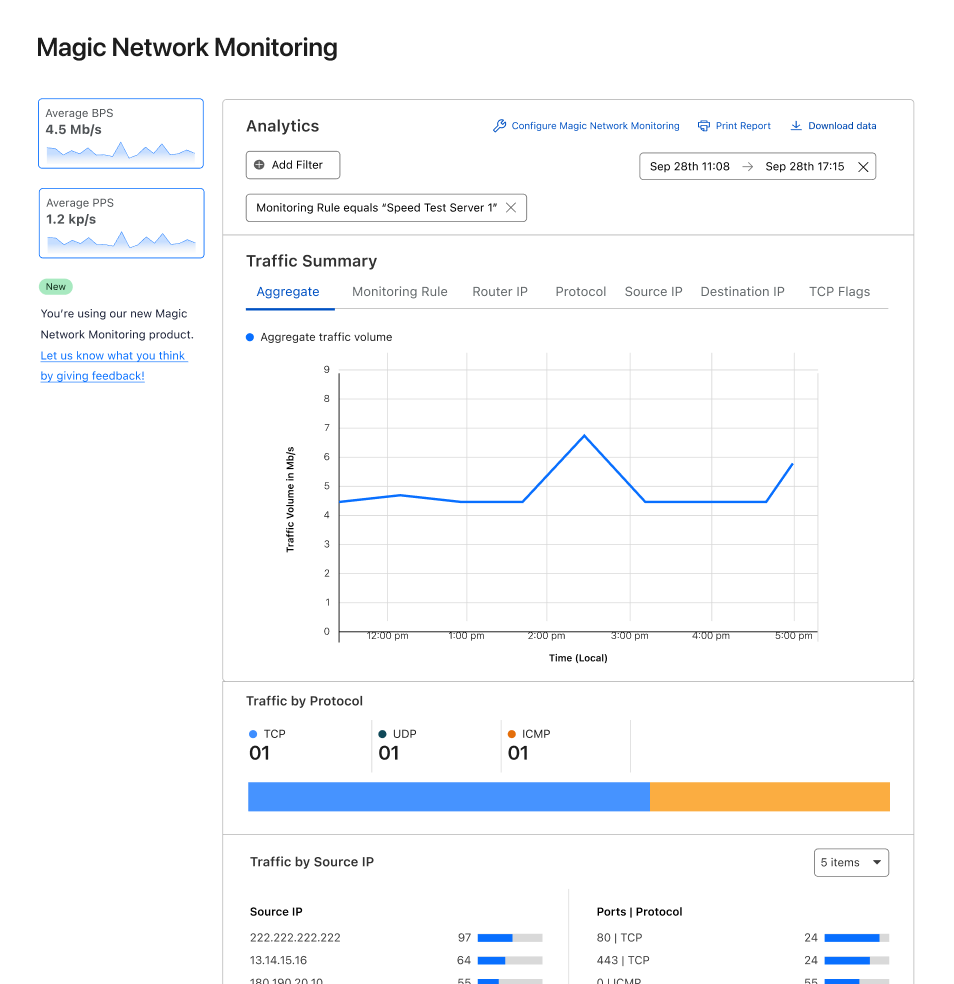Toggle the TCP protocol legend indicator
The height and width of the screenshot is (984, 954).
coord(253,734)
